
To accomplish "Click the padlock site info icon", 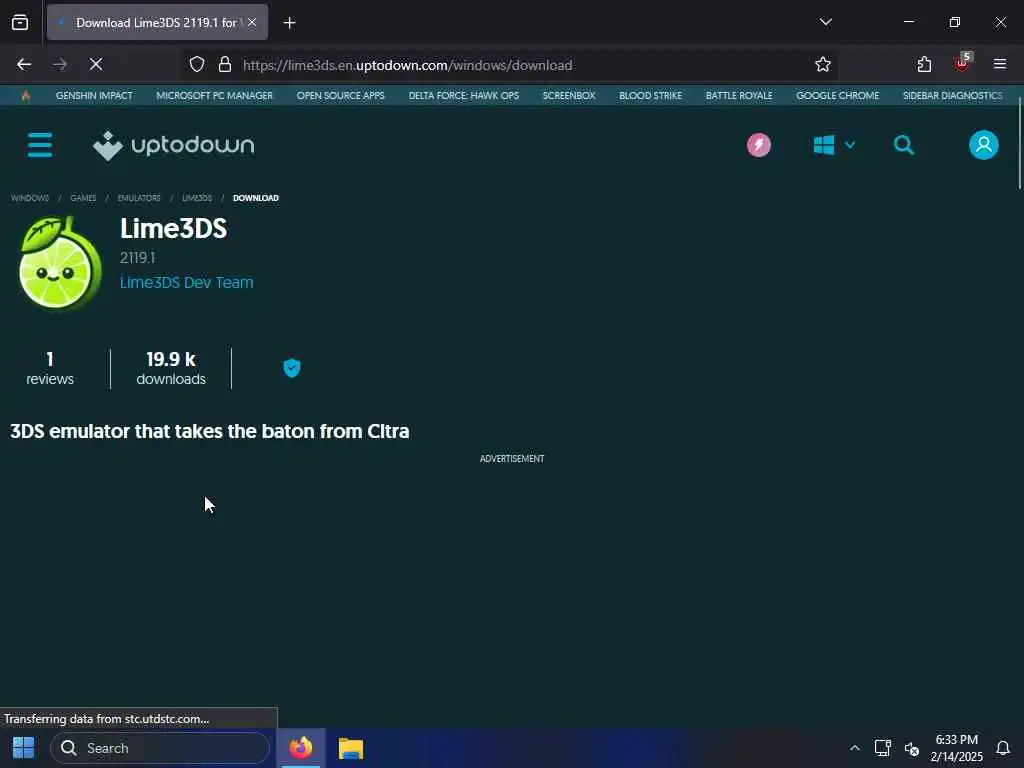I will 225,64.
